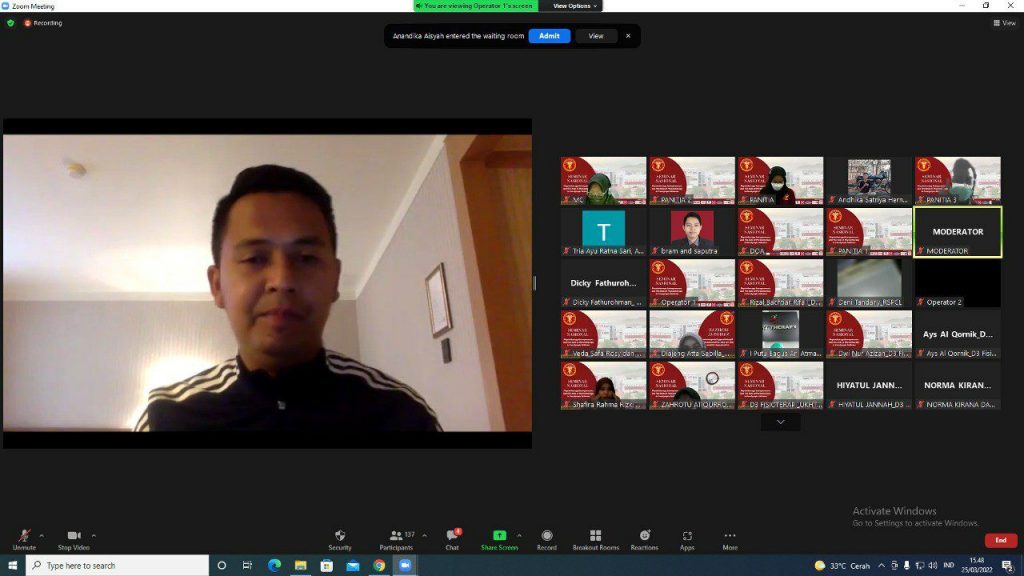Open the Reactions menu

click(644, 539)
